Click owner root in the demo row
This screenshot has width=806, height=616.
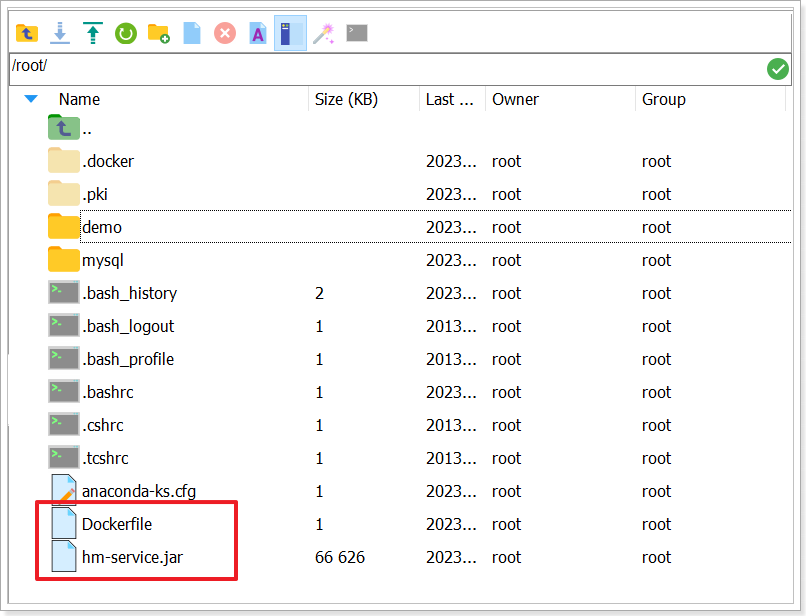pos(506,227)
